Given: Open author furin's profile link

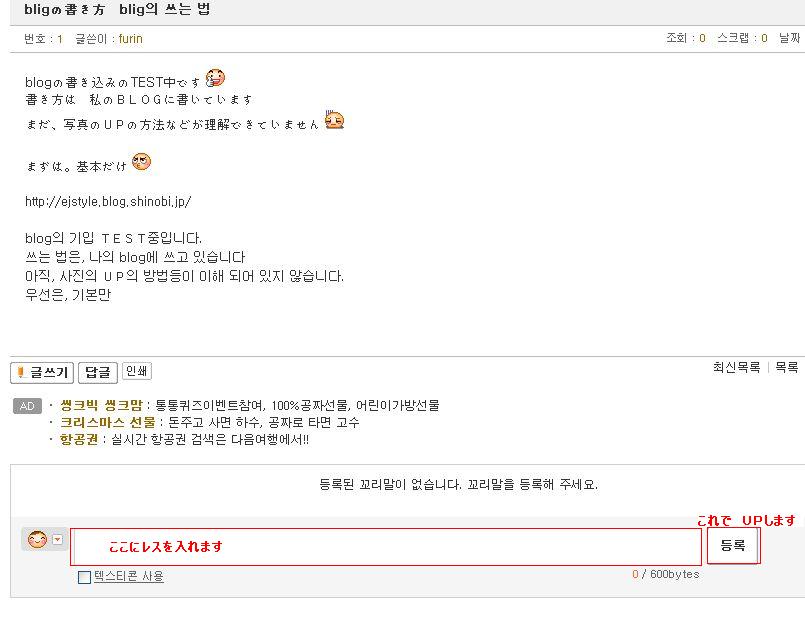Looking at the screenshot, I should pos(130,39).
